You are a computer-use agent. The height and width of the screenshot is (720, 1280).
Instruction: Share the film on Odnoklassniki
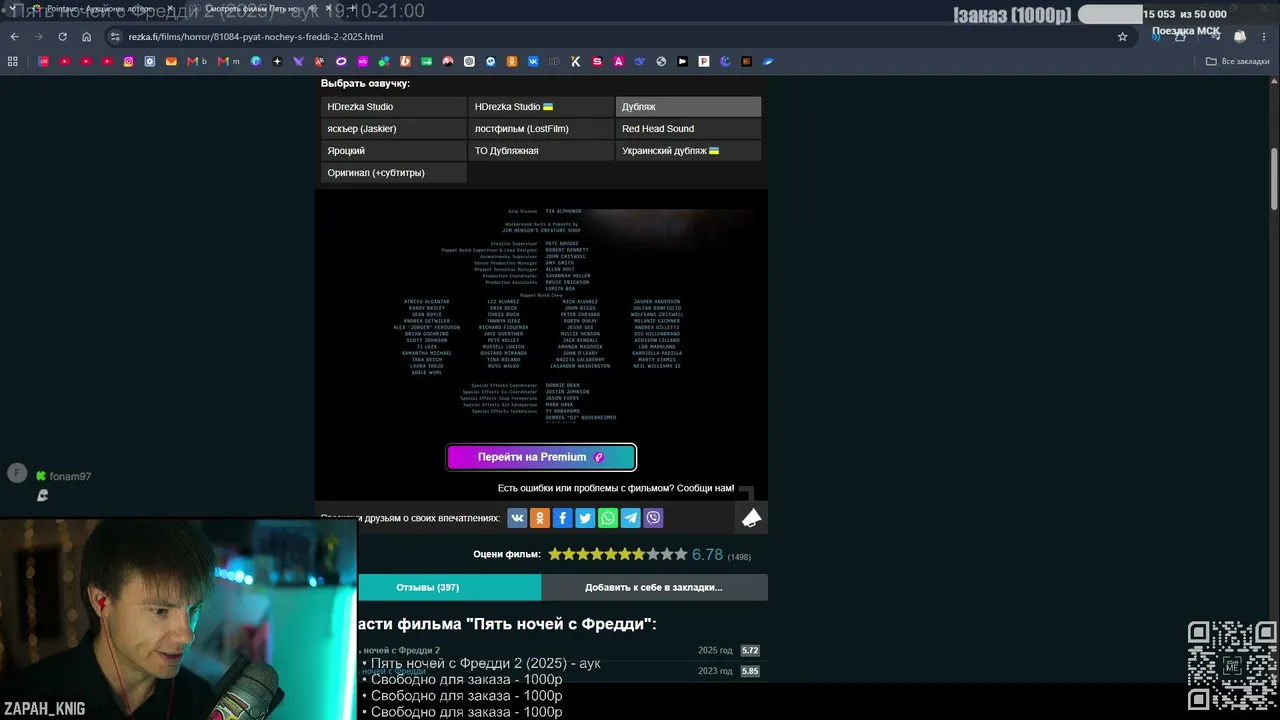pos(540,518)
